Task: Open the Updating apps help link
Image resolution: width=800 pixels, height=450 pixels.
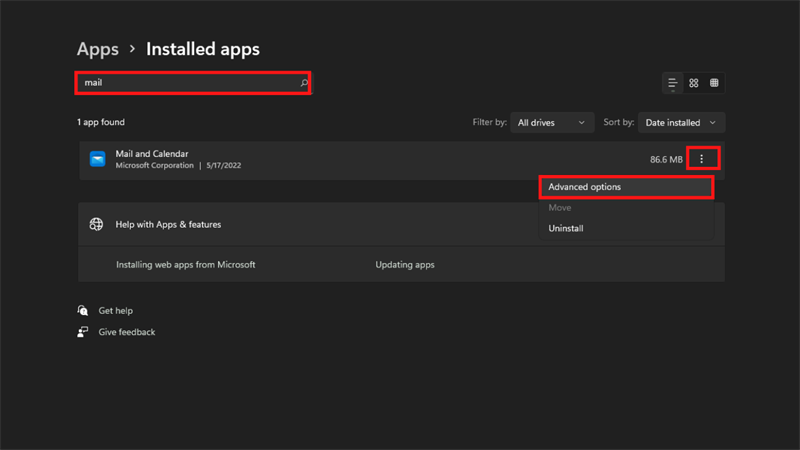Action: coord(405,265)
